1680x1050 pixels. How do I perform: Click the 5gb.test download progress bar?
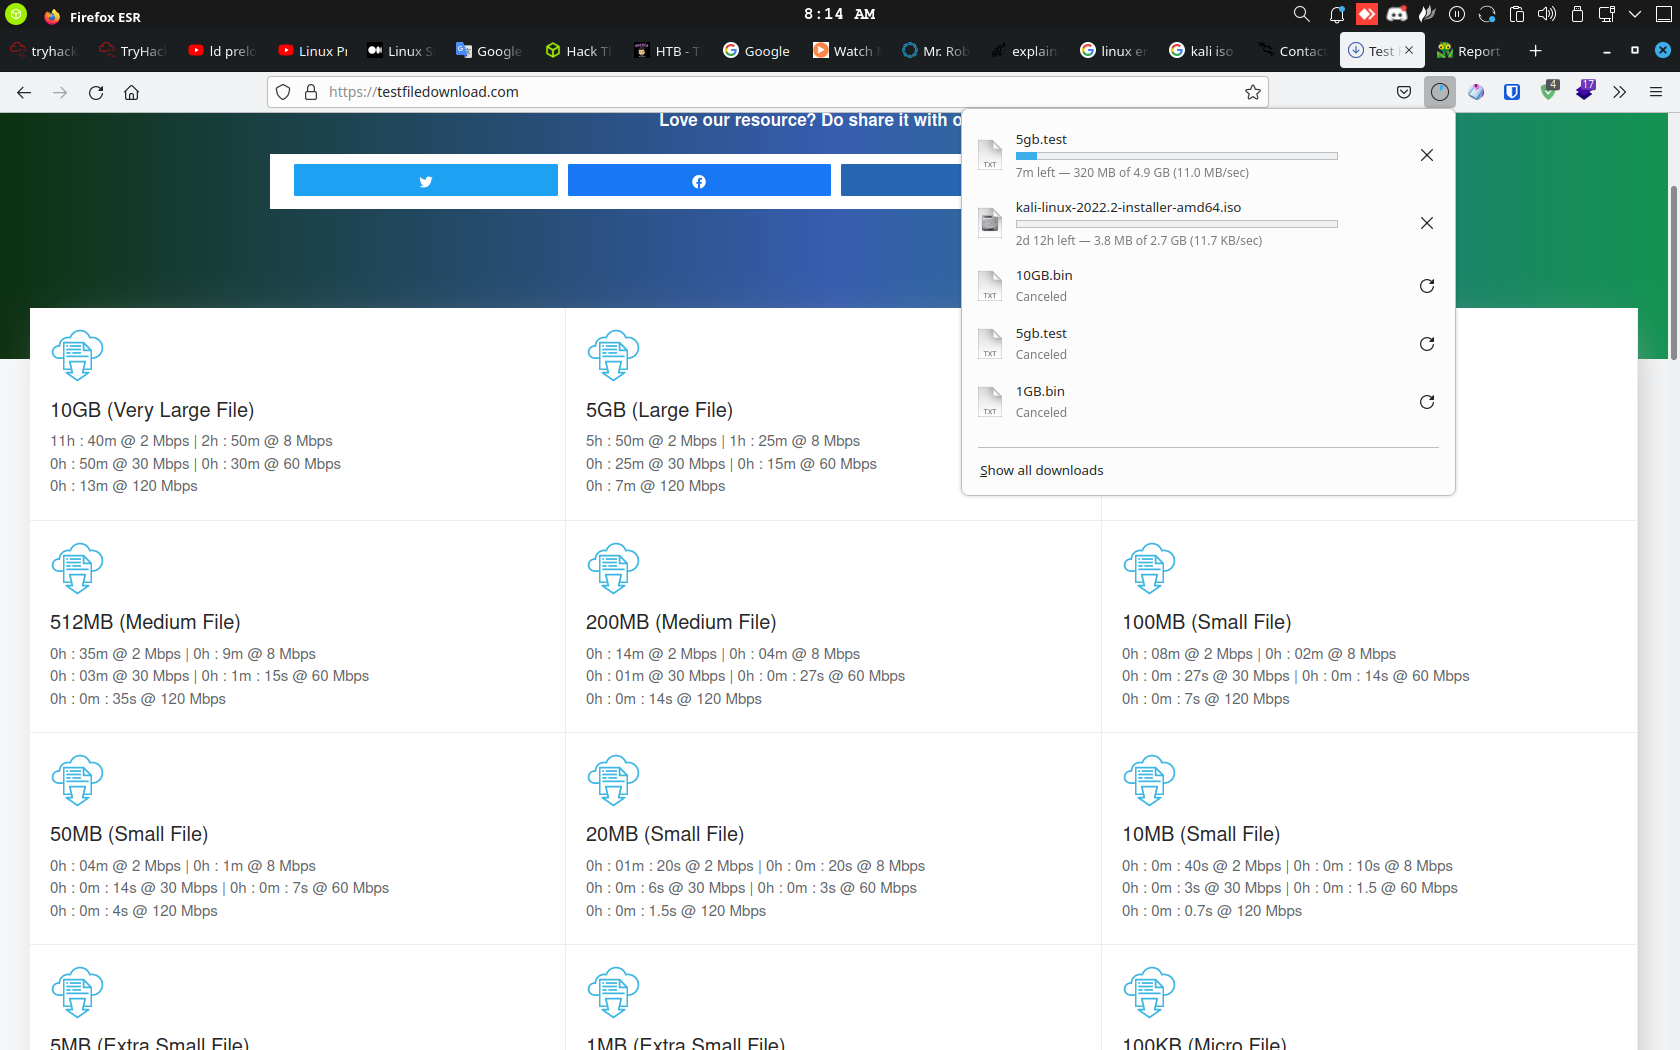pyautogui.click(x=1176, y=156)
